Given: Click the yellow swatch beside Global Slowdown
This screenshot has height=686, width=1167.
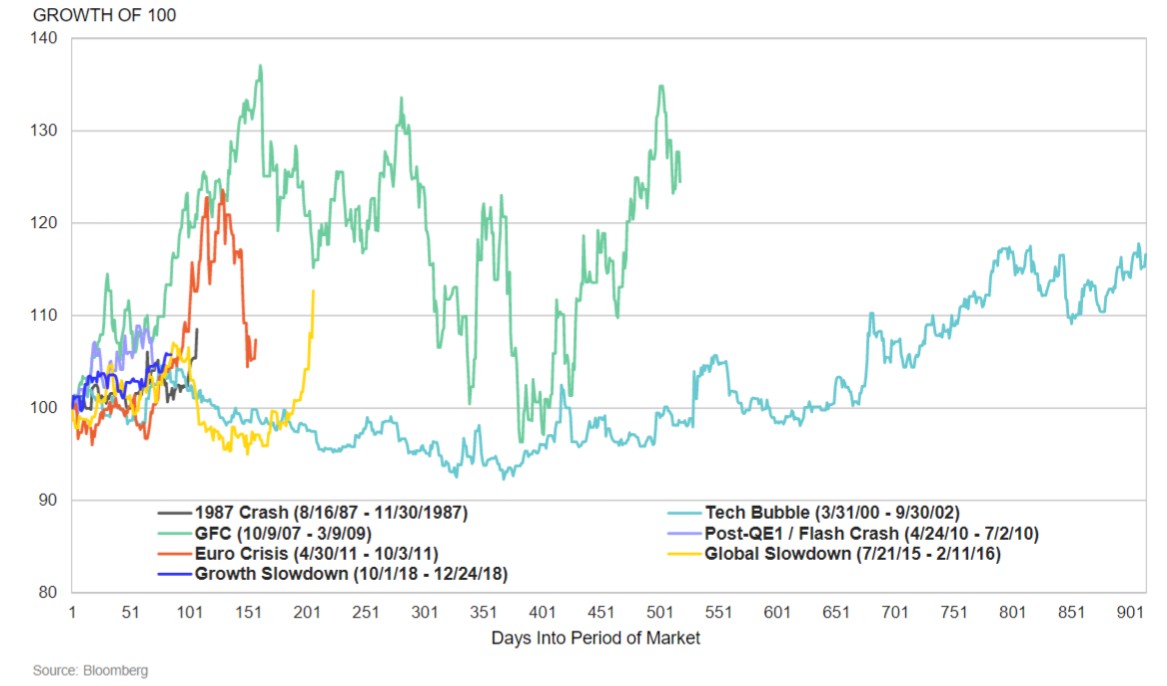Looking at the screenshot, I should 683,554.
